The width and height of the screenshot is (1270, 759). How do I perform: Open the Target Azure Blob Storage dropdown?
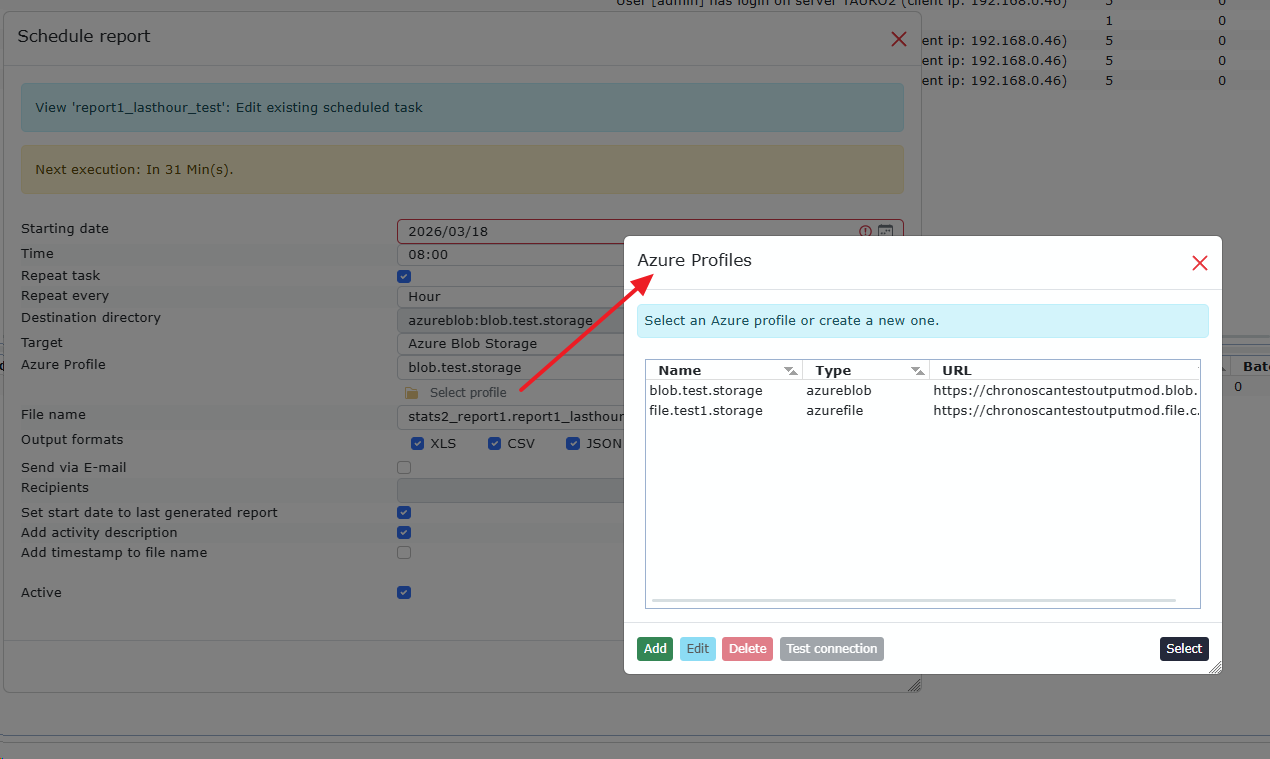510,344
